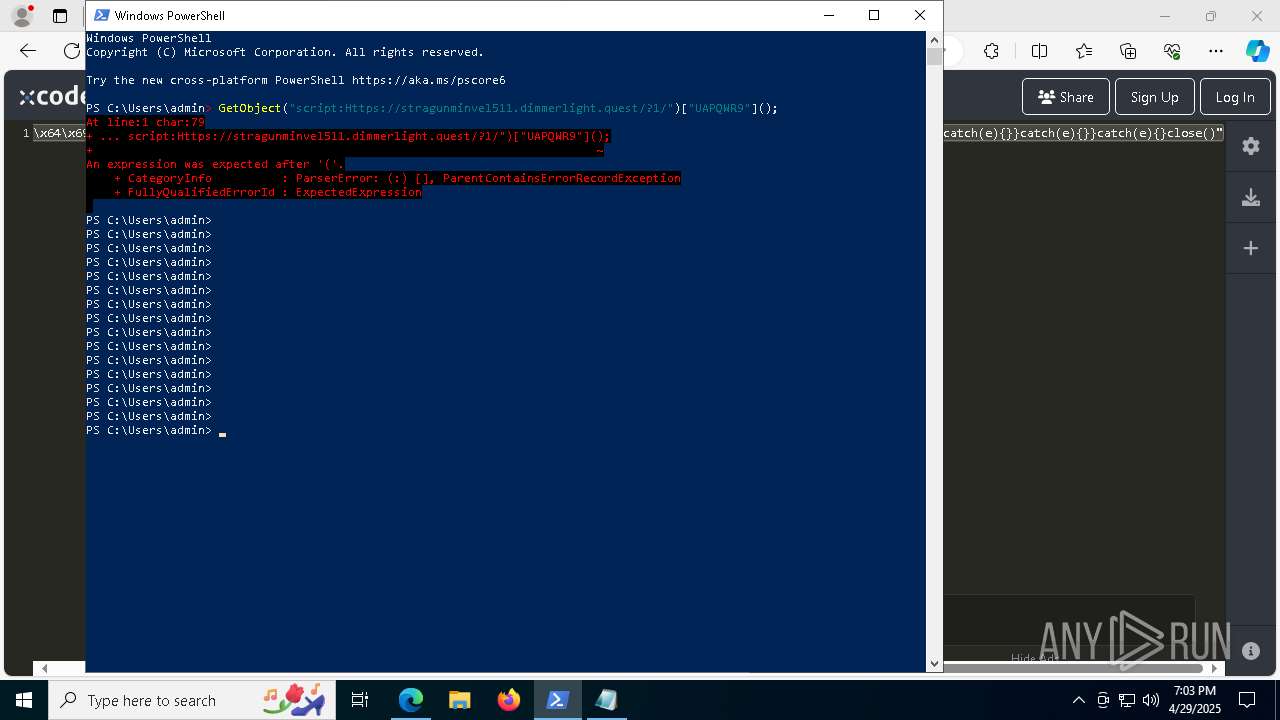Click the GetObject command text in PowerShell
This screenshot has height=720, width=1280.
[249, 108]
